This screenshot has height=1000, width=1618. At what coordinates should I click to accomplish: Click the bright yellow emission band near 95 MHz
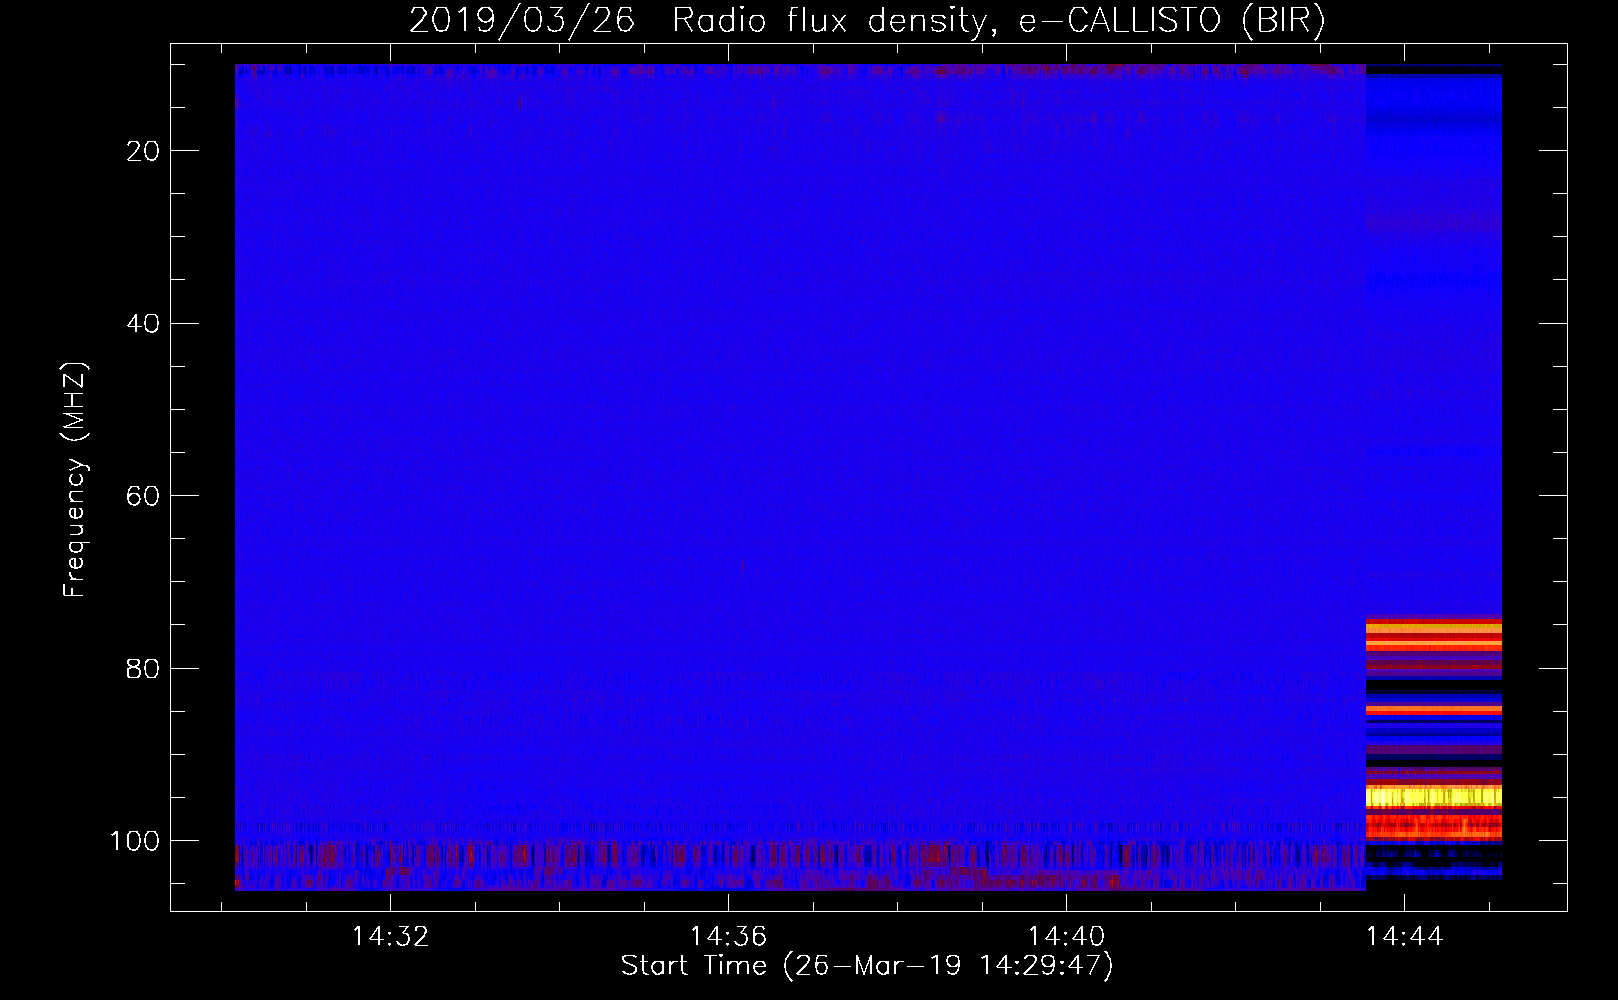click(1433, 797)
